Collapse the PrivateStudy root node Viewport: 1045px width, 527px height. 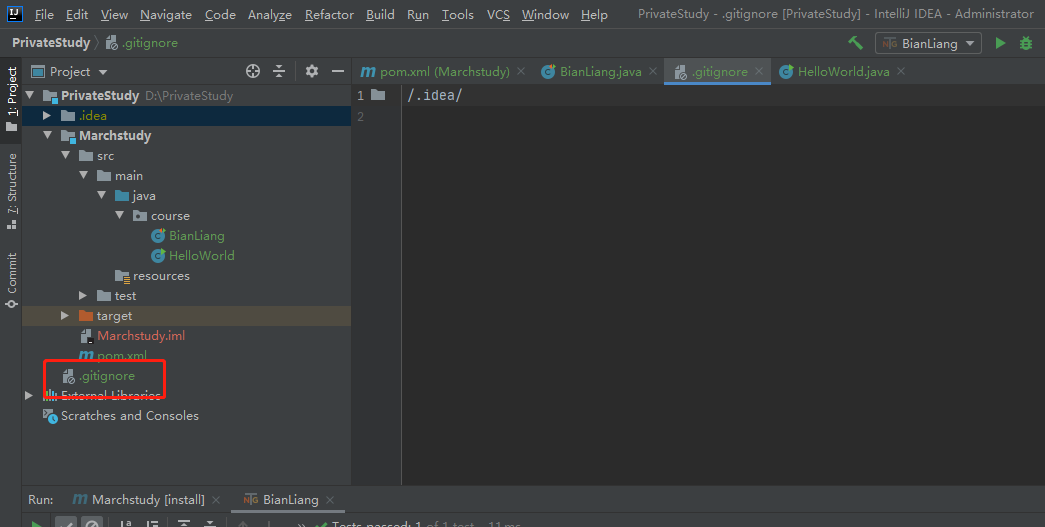(x=29, y=95)
